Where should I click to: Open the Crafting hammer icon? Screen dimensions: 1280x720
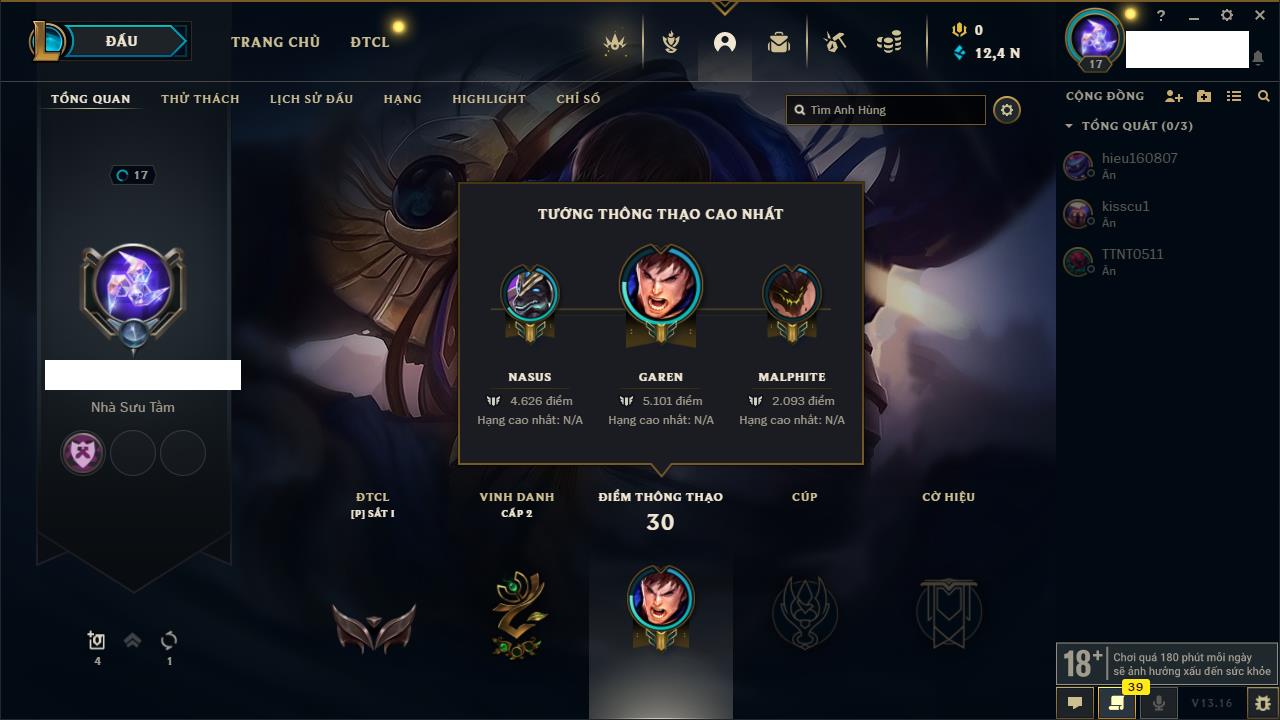pos(834,42)
